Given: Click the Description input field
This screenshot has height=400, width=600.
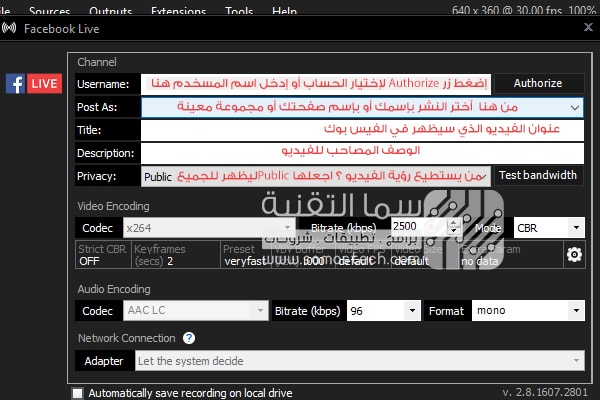Looking at the screenshot, I should coord(362,153).
